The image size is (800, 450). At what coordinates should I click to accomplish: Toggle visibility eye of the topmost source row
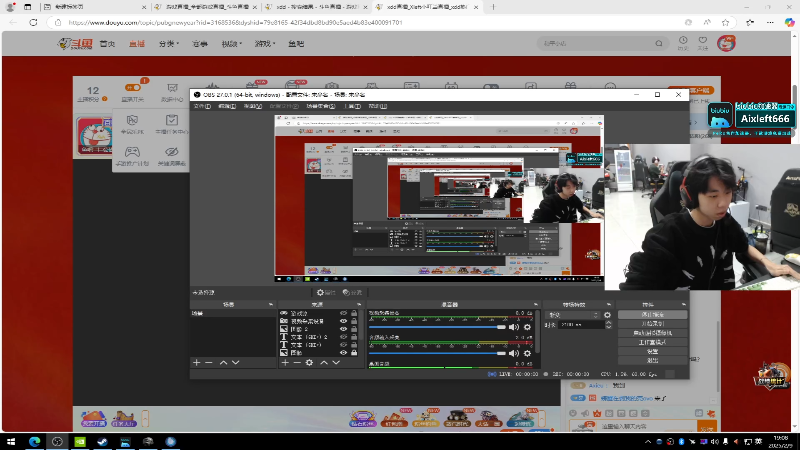pyautogui.click(x=343, y=313)
